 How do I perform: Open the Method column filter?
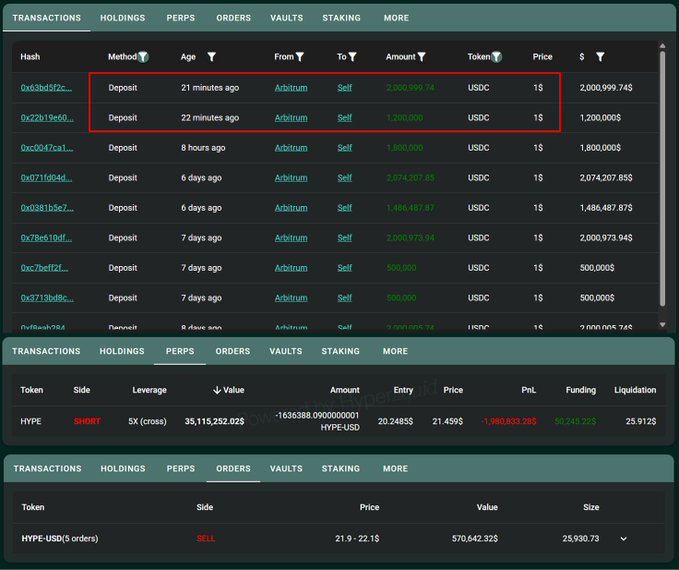(x=143, y=57)
